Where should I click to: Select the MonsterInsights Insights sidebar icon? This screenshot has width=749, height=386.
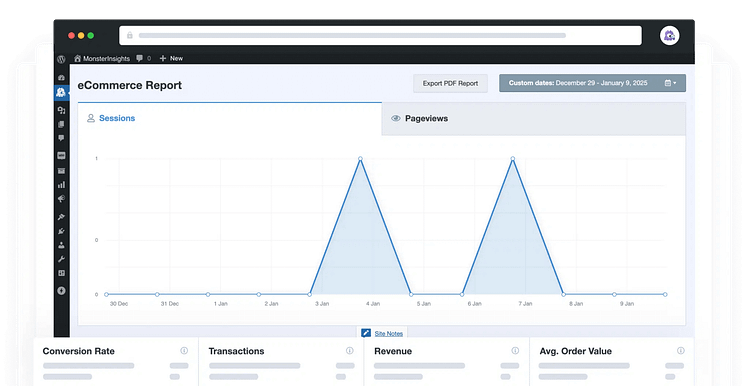pos(61,92)
